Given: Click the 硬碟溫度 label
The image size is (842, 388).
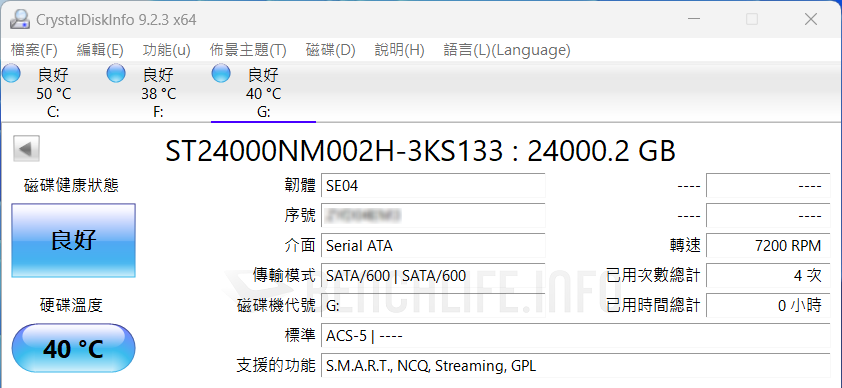Looking at the screenshot, I should pos(72,305).
